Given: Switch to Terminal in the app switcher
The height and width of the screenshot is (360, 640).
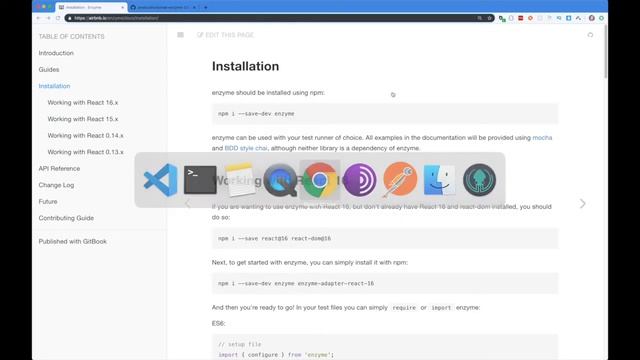Looking at the screenshot, I should (x=200, y=180).
